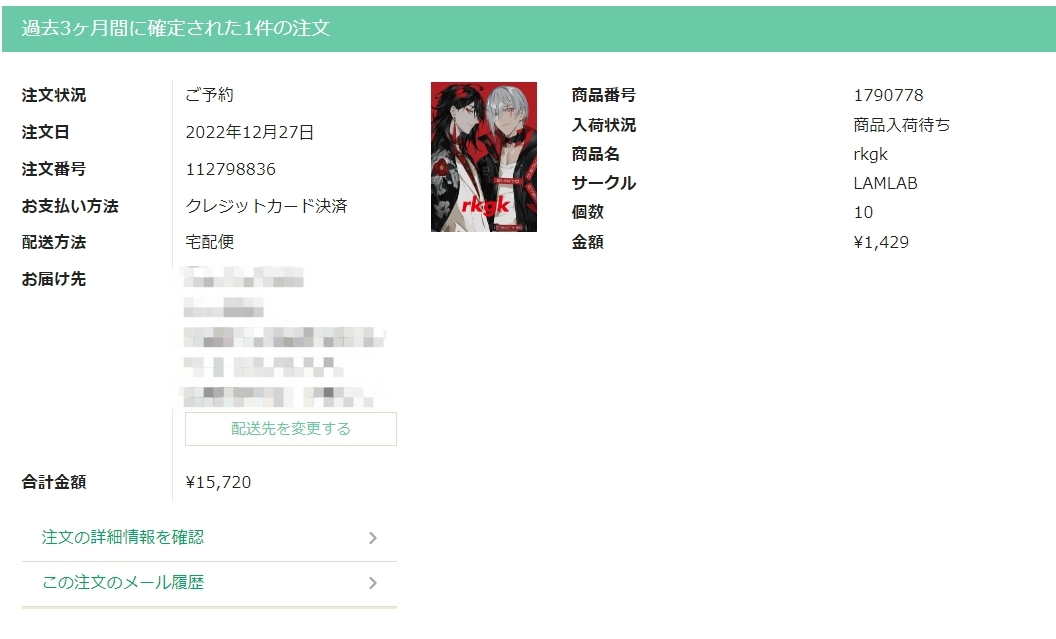Click the item price ¥1,429
1056x639 pixels.
[881, 242]
